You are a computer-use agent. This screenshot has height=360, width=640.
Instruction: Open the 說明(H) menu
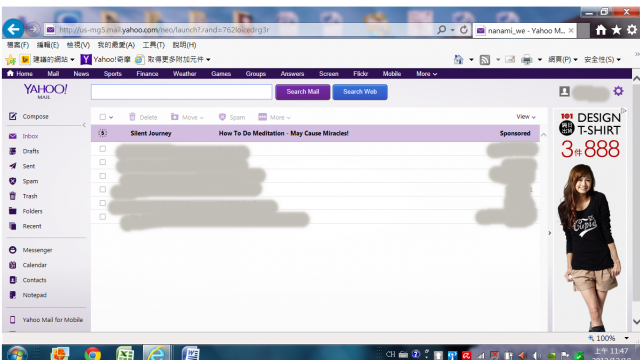point(184,45)
